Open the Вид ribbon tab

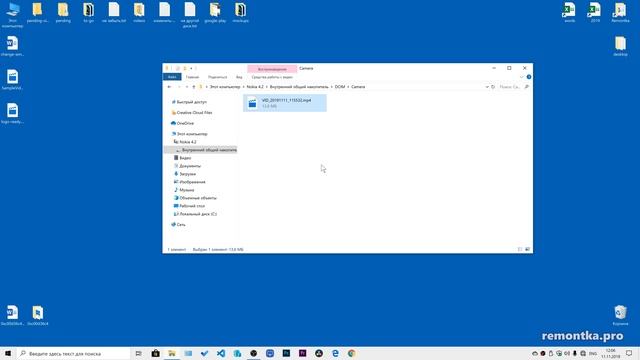(x=239, y=77)
